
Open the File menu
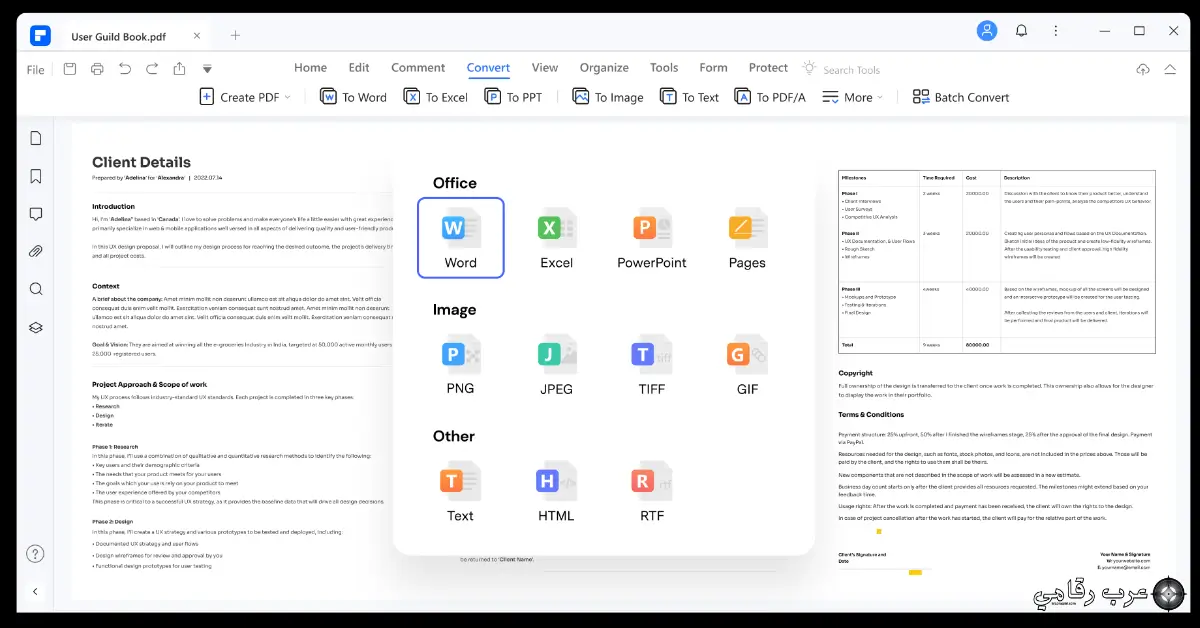[x=36, y=70]
